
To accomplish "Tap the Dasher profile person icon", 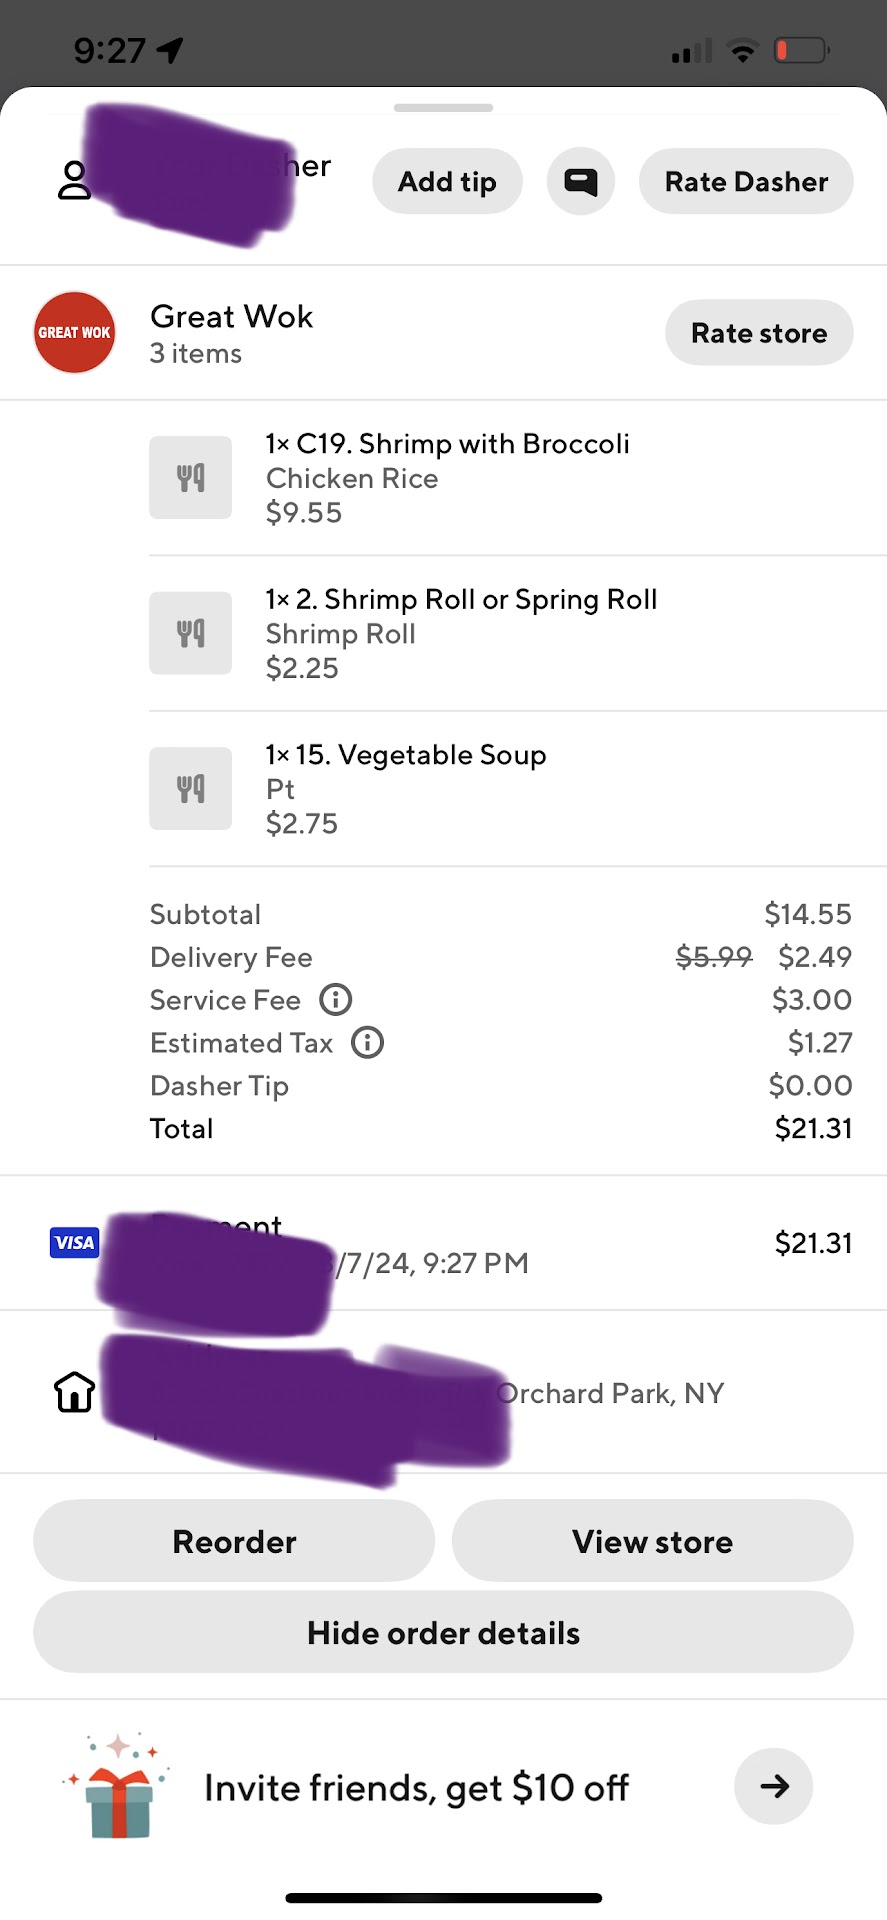I will (74, 181).
